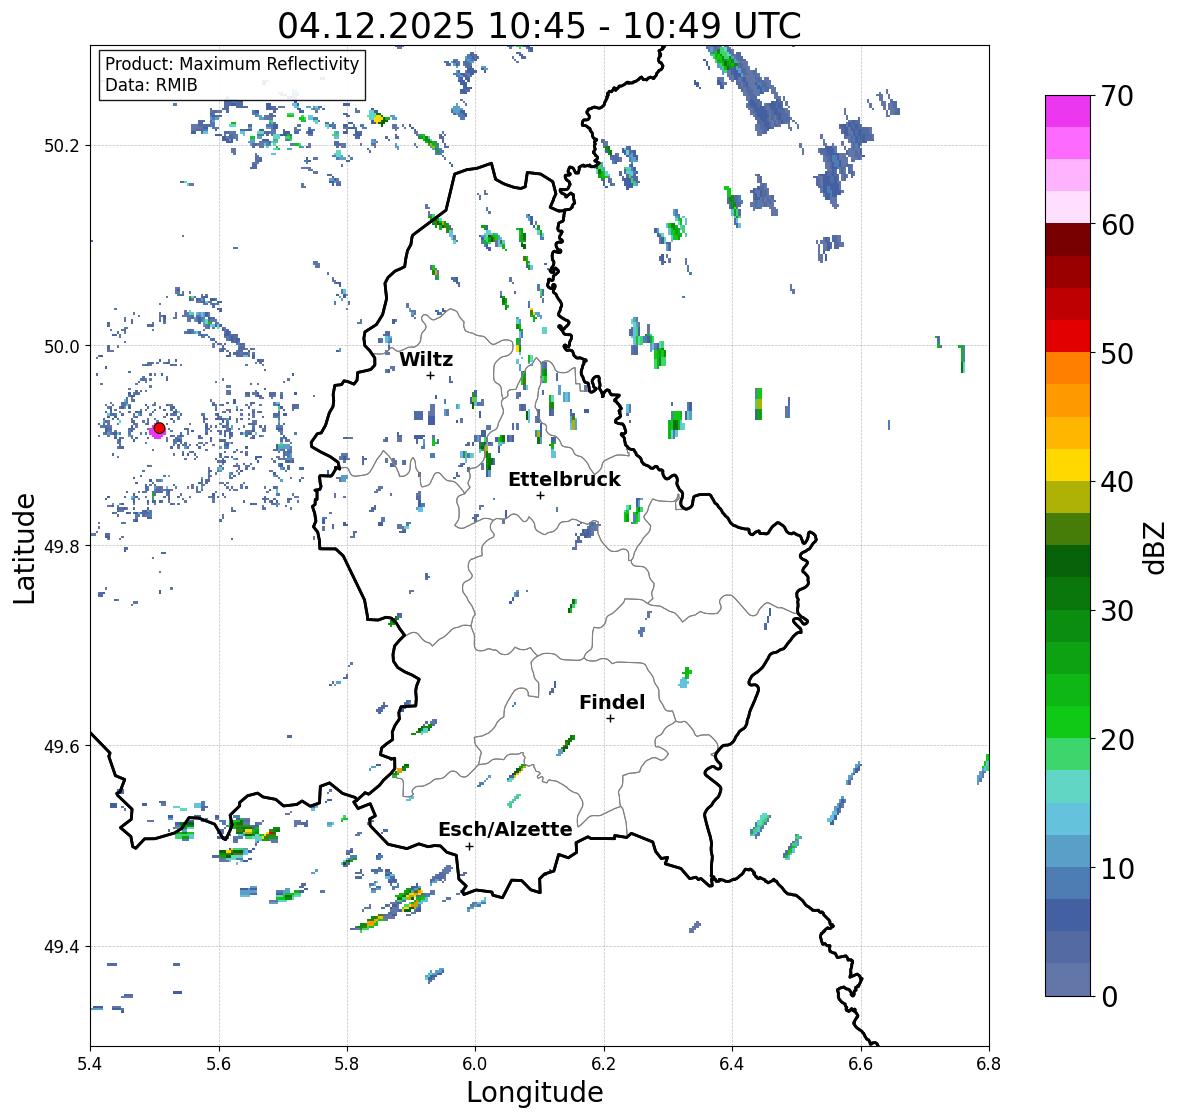Click the 0 dBZ colorbar tick label
The image size is (1179, 1117).
(1109, 997)
